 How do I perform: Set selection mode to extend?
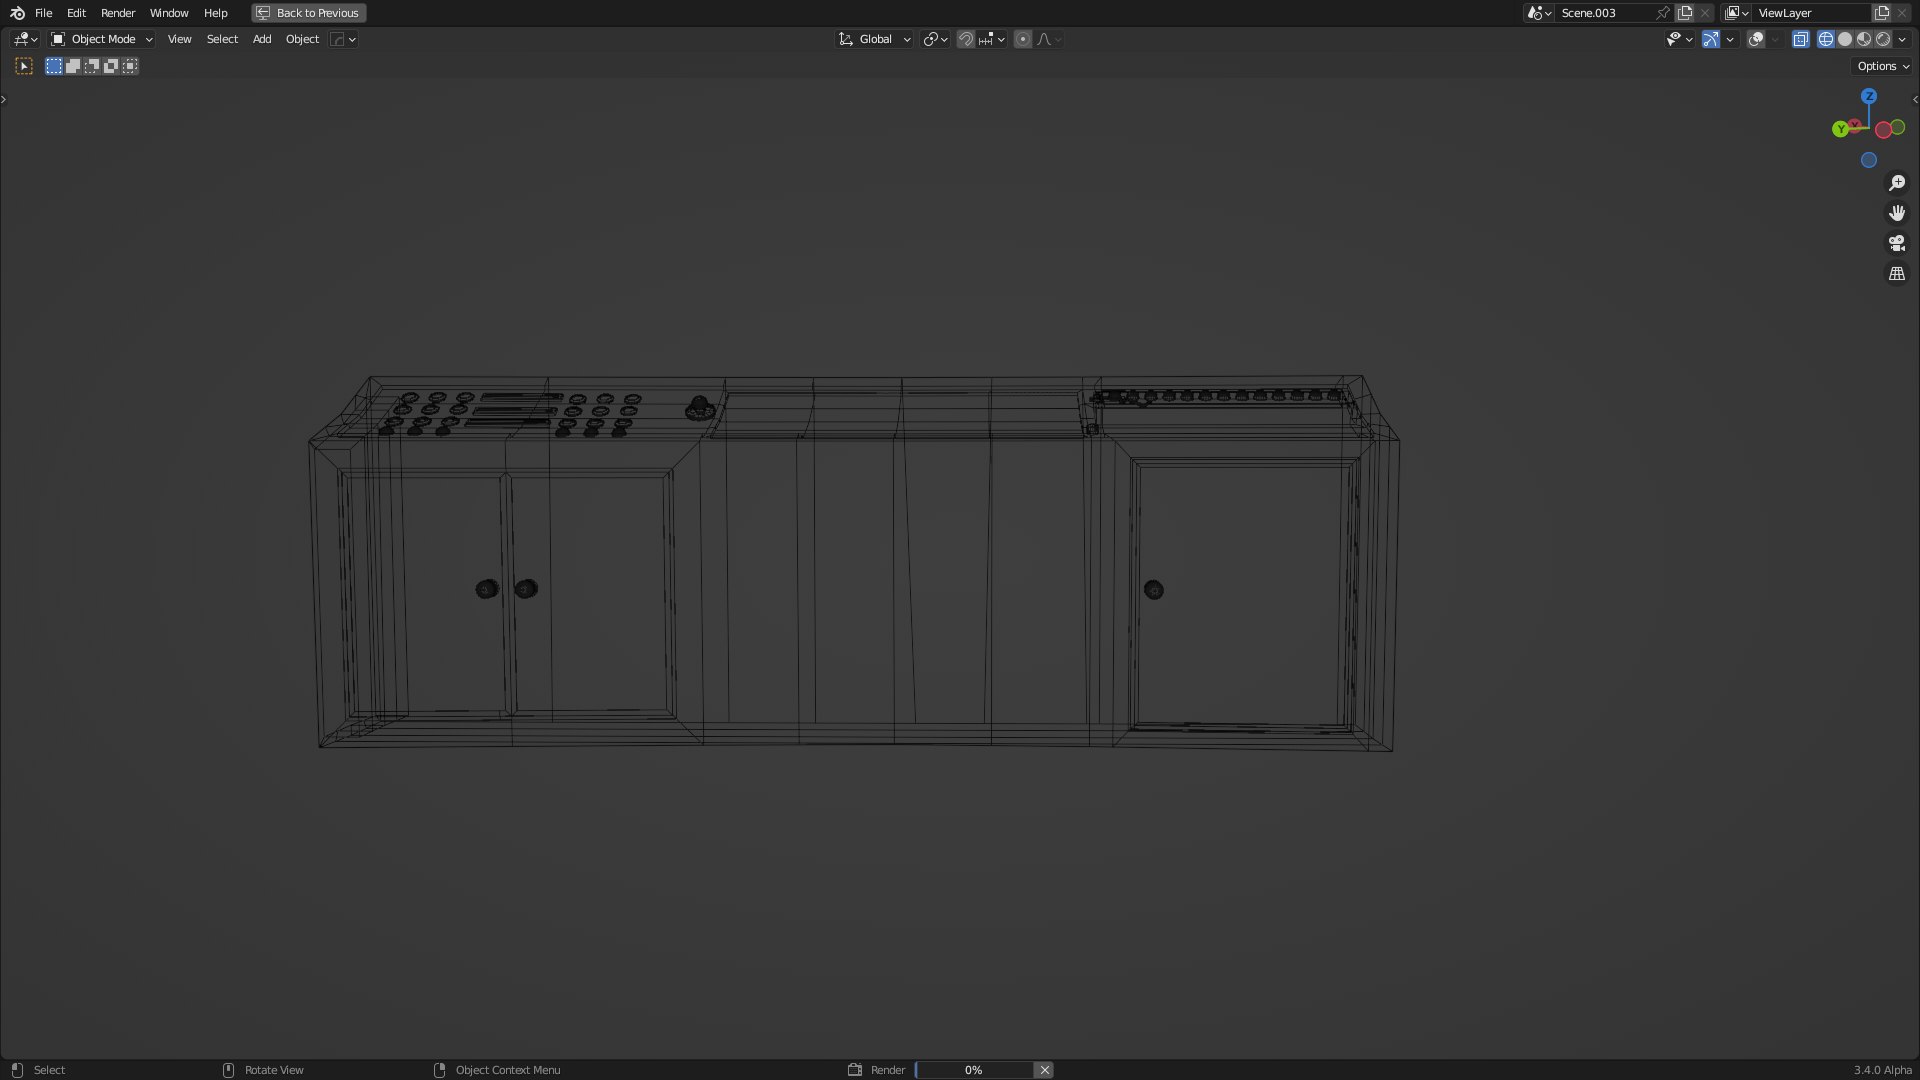click(73, 66)
